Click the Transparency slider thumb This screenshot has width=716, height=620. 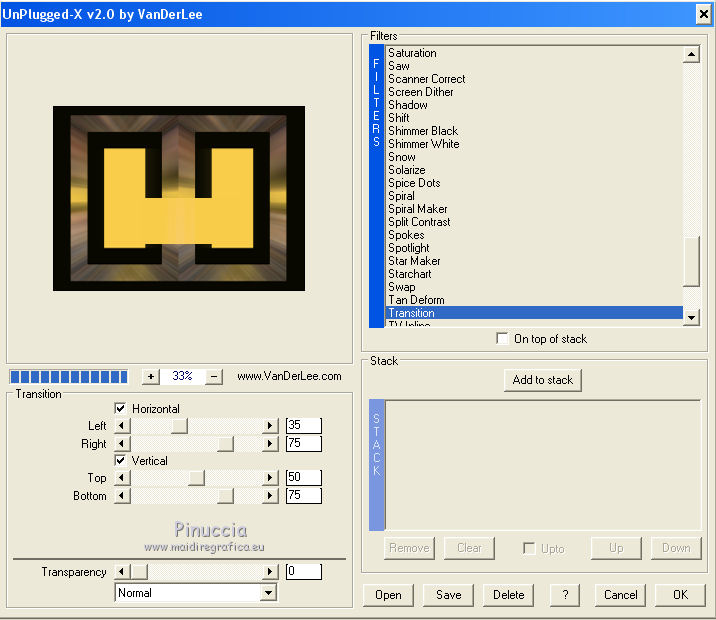[x=140, y=571]
